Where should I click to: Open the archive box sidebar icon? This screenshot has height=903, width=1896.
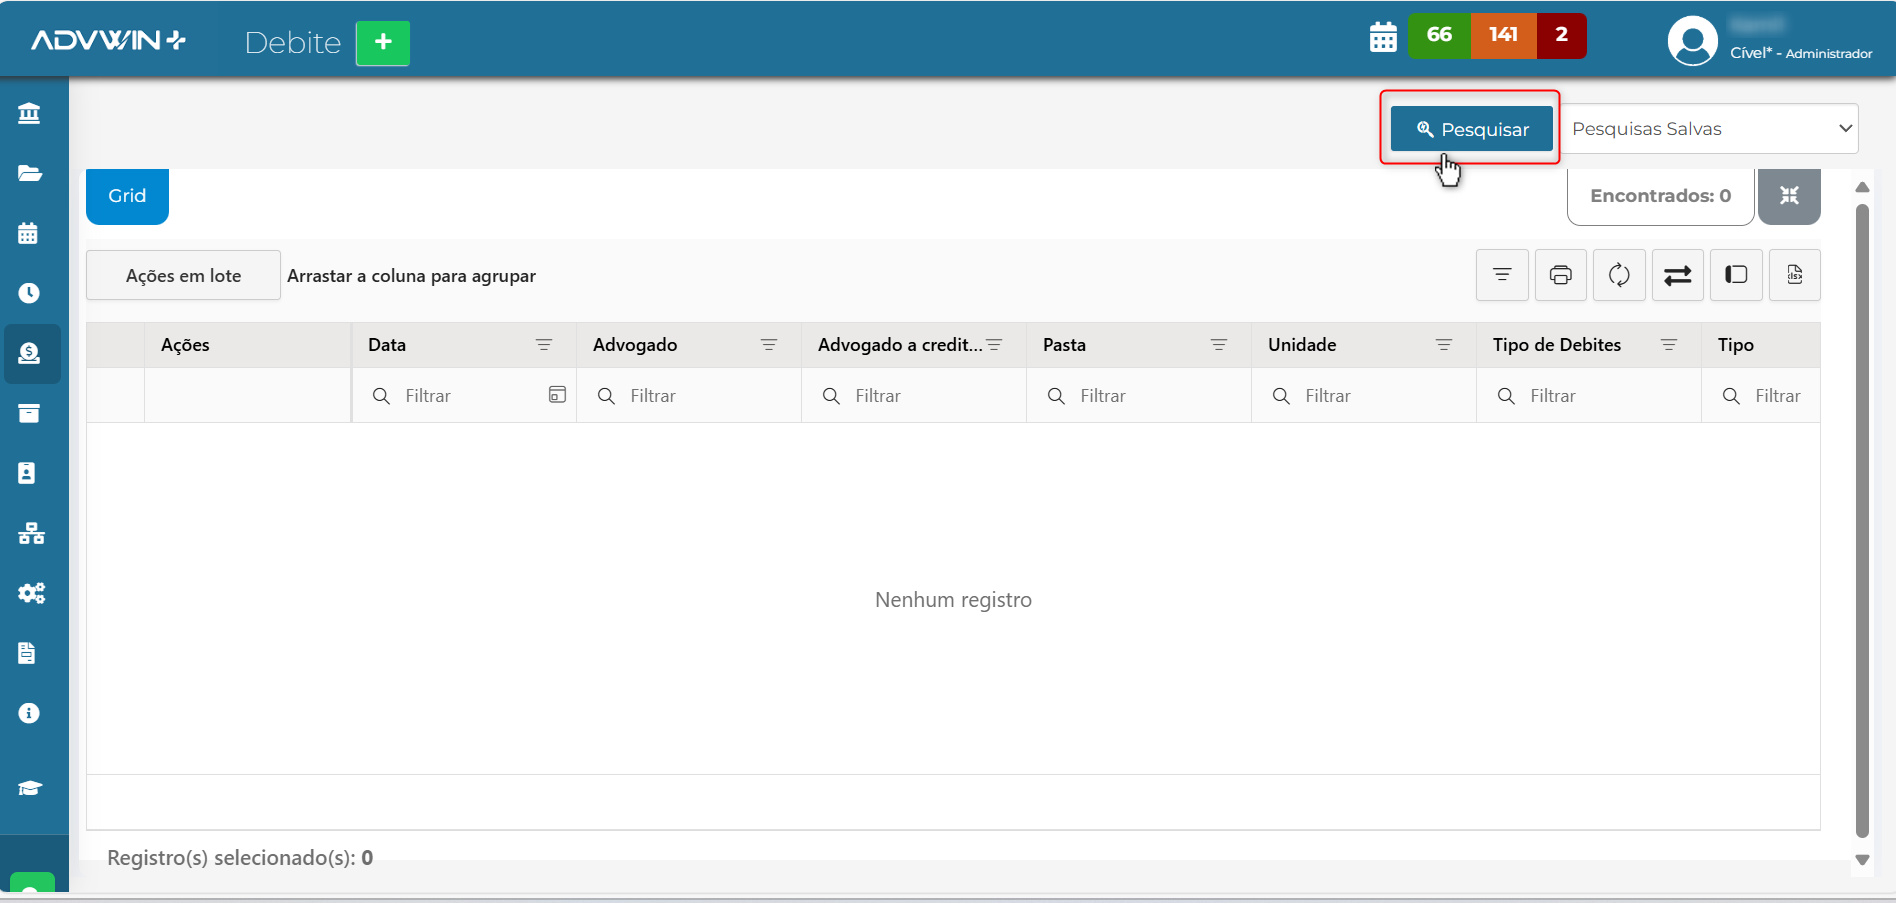[29, 413]
